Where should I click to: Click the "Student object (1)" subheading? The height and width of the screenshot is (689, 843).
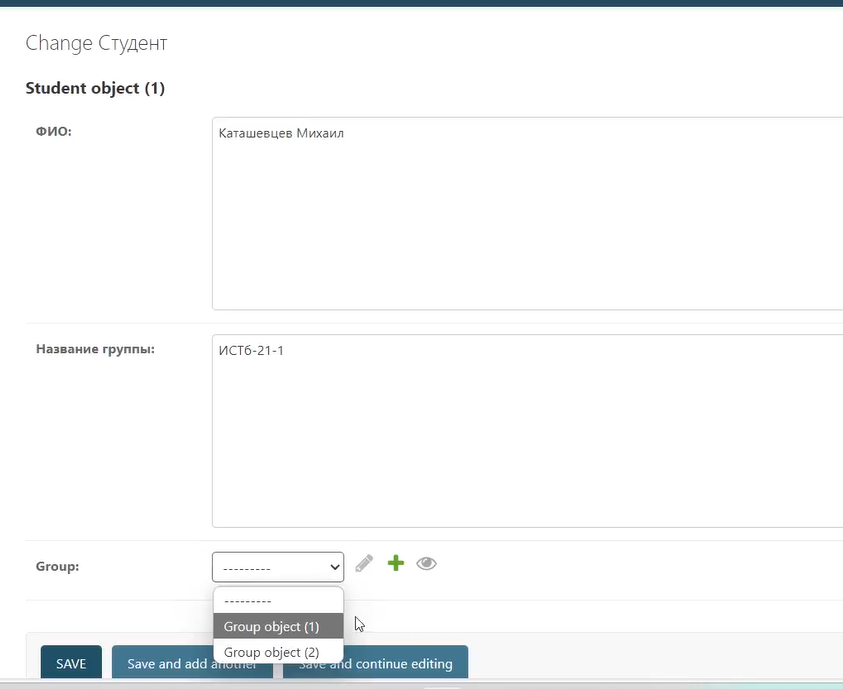tap(95, 88)
